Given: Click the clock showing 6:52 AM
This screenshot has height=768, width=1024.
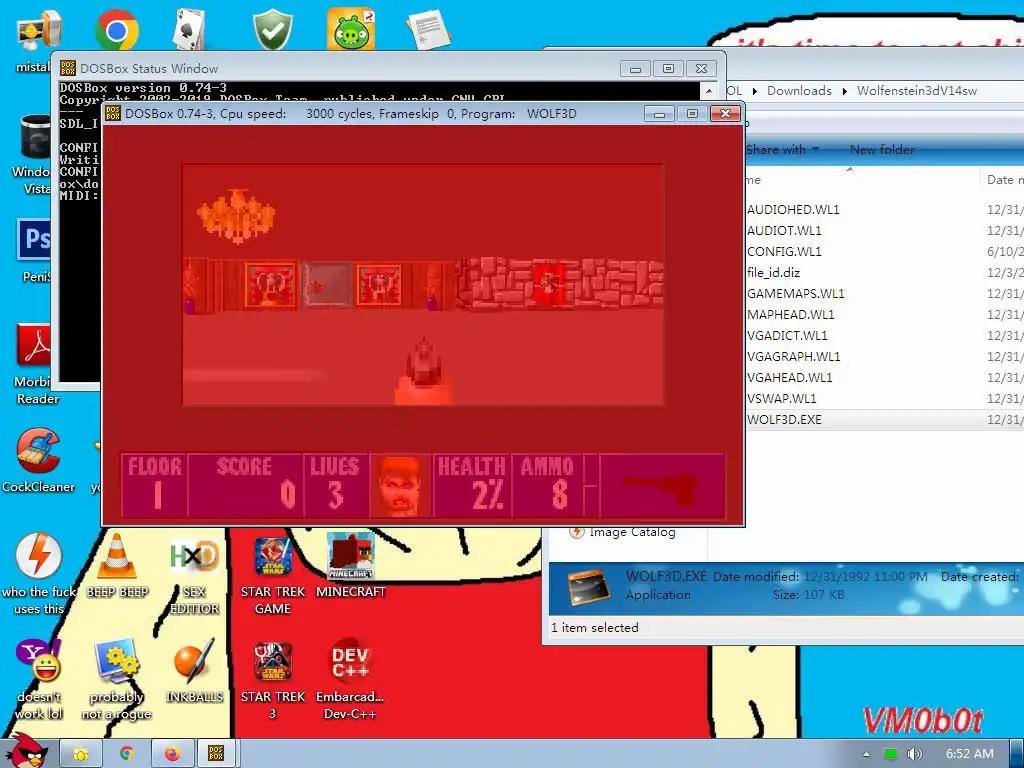Looking at the screenshot, I should click(969, 754).
